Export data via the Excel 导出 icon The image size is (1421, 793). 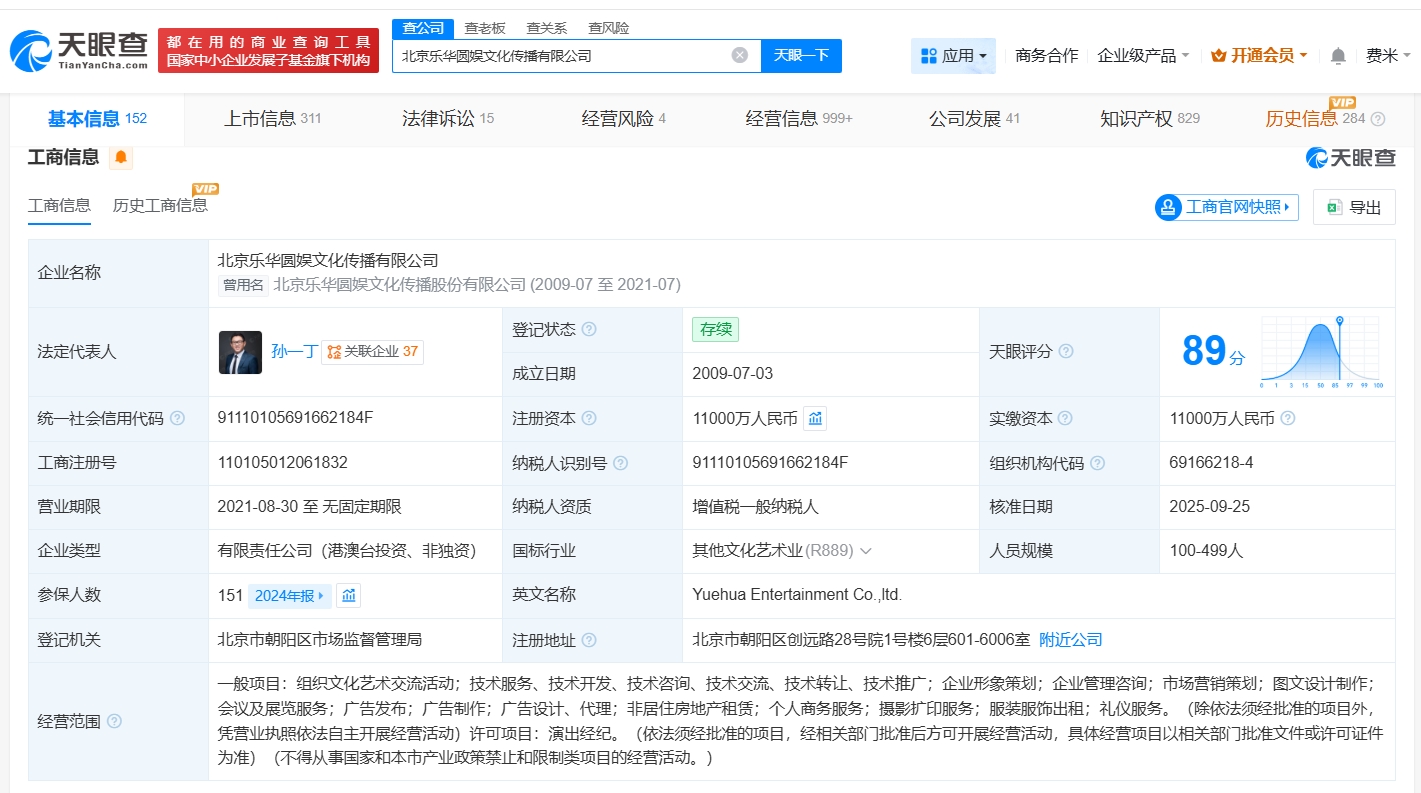(x=1333, y=206)
